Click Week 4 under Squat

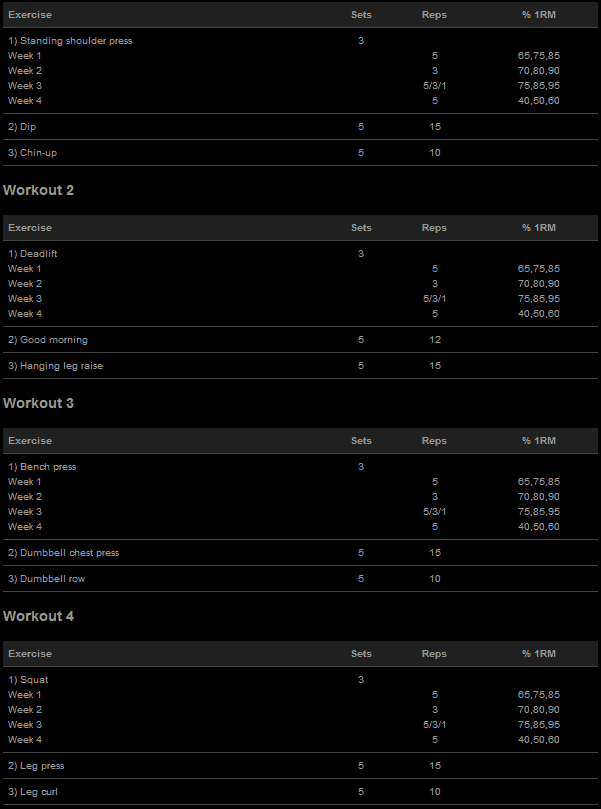25,740
